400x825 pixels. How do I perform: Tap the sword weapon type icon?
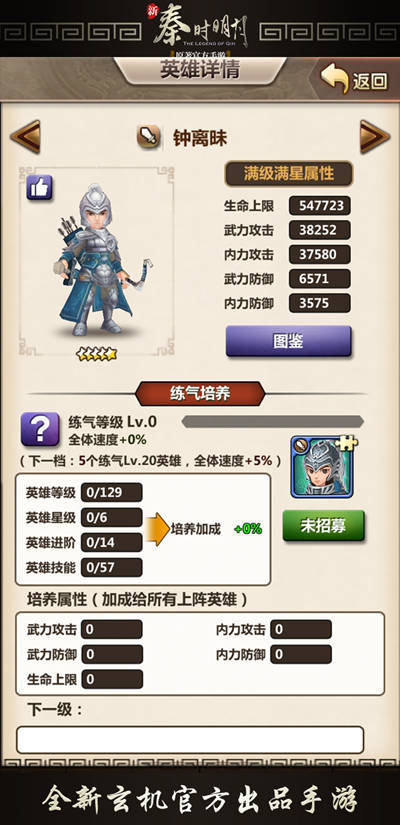pyautogui.click(x=149, y=138)
